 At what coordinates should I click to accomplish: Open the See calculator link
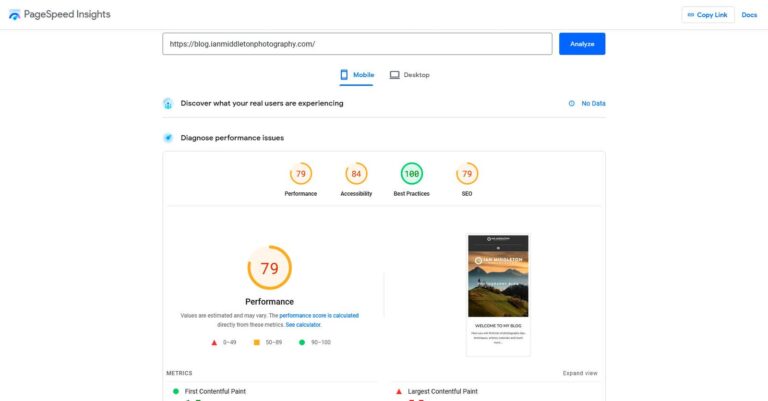click(303, 325)
